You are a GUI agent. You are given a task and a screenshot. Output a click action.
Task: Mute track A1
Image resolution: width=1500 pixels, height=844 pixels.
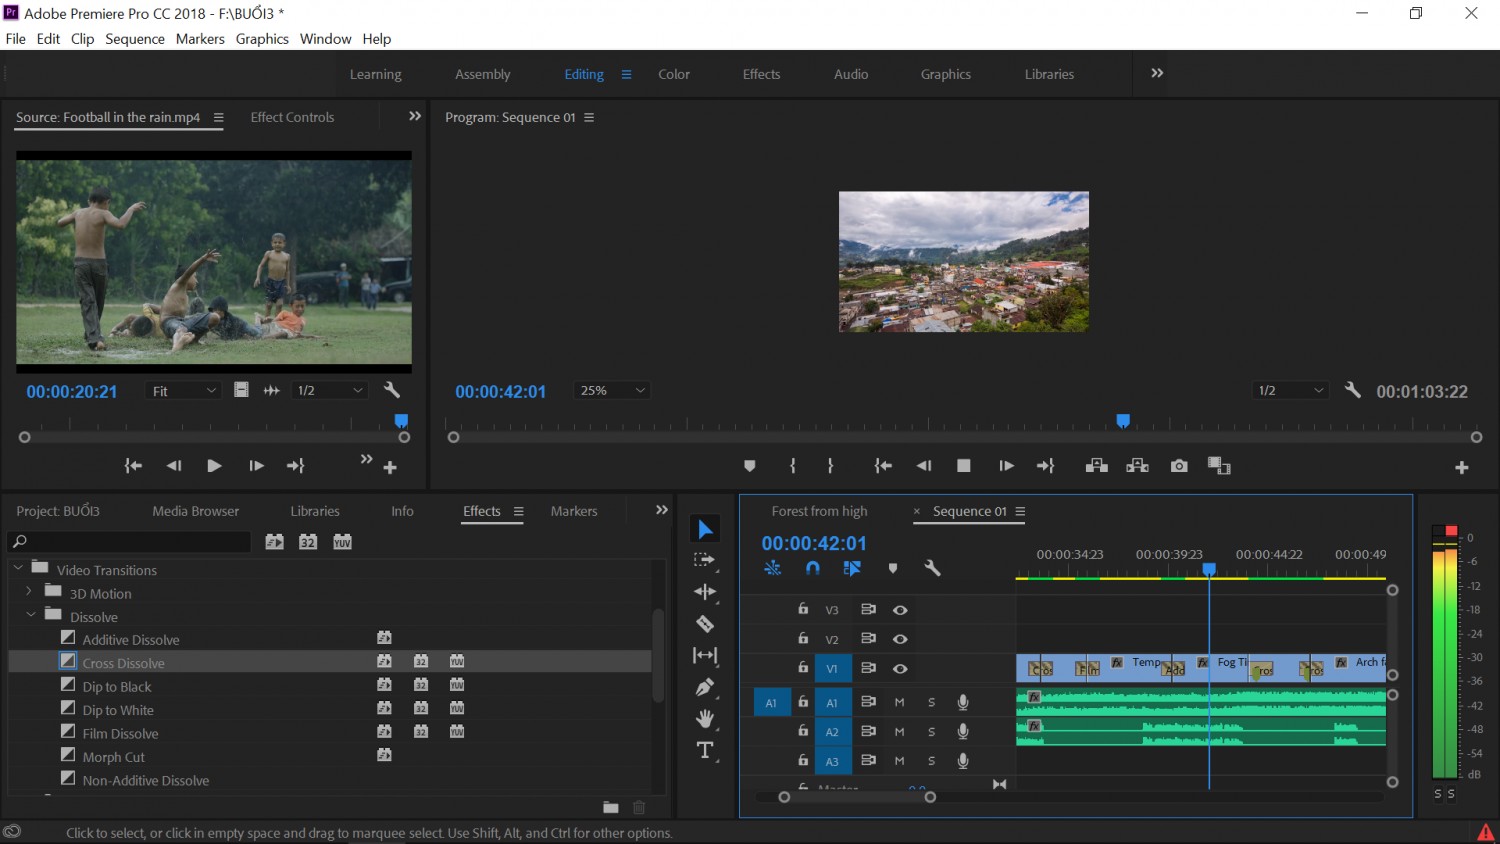pyautogui.click(x=899, y=702)
